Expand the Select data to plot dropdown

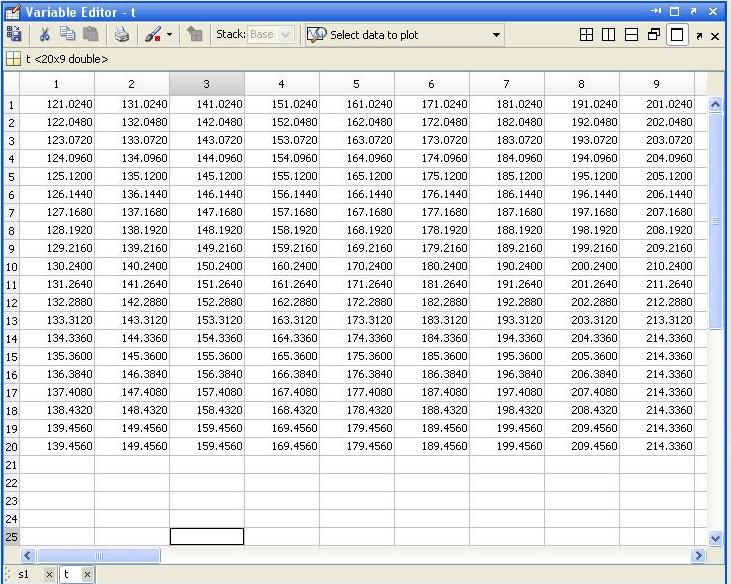[x=496, y=35]
